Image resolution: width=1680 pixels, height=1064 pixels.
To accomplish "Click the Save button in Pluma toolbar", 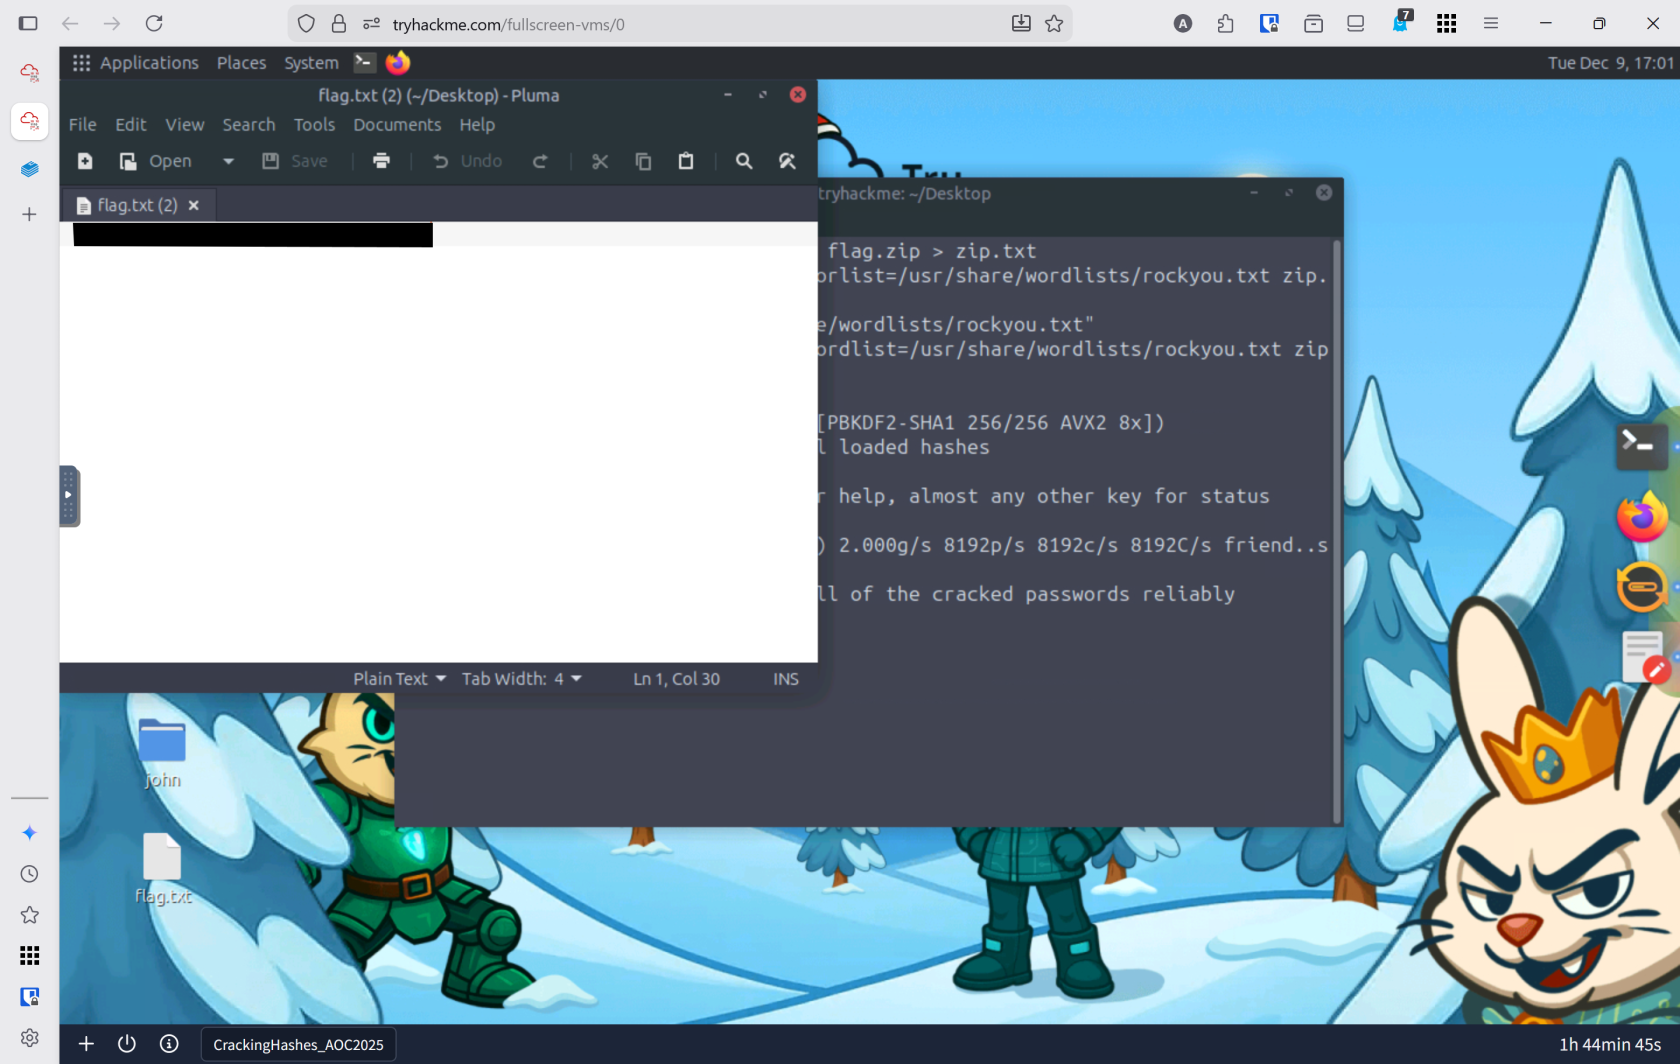I will [x=295, y=161].
